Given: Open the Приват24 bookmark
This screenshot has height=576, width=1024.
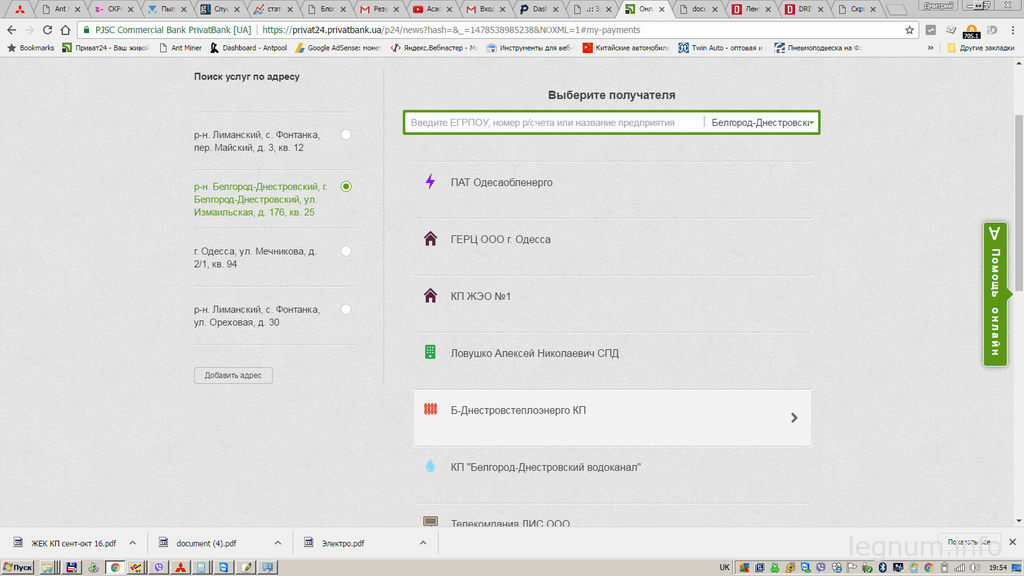Looking at the screenshot, I should [x=105, y=48].
